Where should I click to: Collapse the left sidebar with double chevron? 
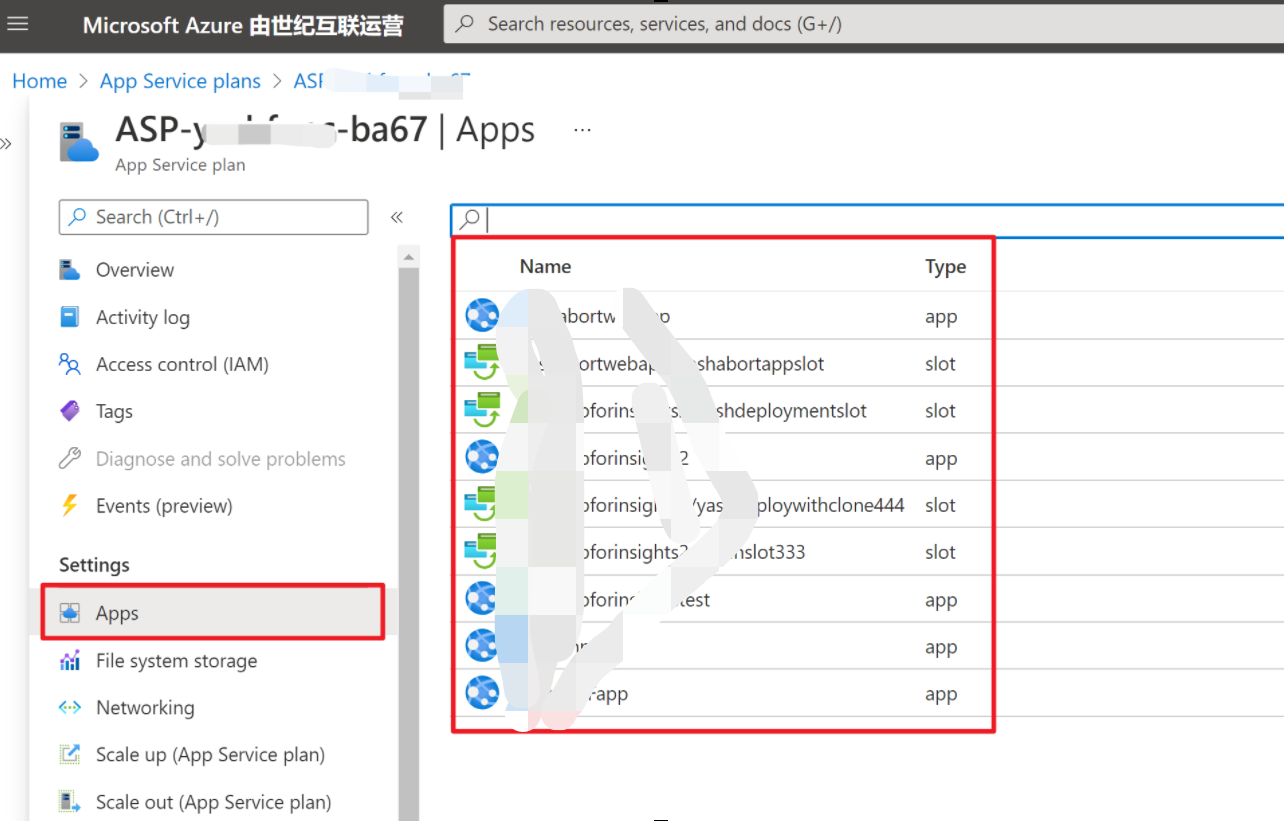tap(397, 217)
